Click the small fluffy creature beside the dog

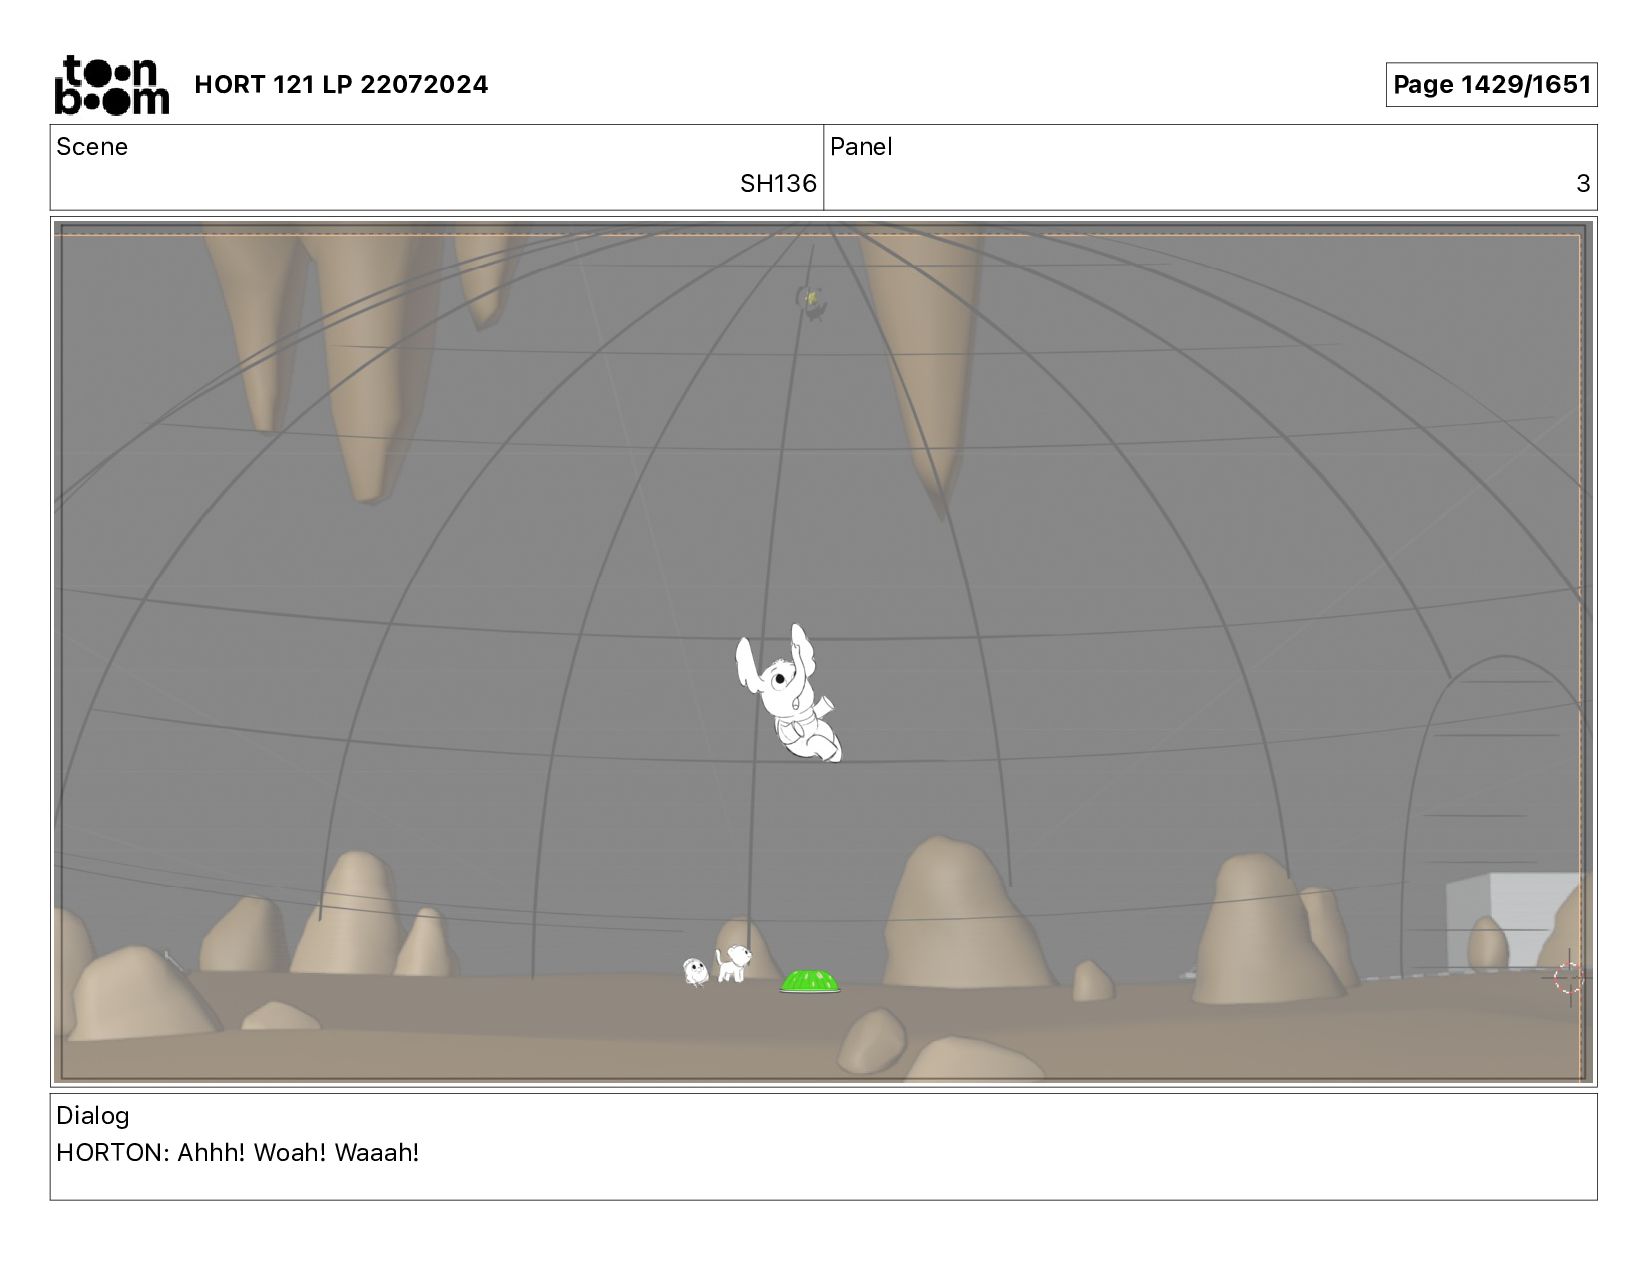click(x=696, y=971)
